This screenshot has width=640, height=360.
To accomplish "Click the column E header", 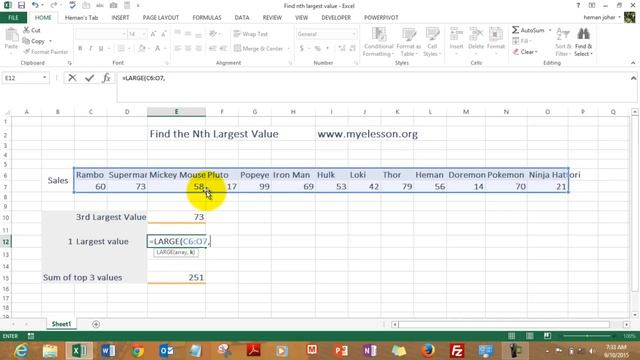I will pyautogui.click(x=176, y=112).
